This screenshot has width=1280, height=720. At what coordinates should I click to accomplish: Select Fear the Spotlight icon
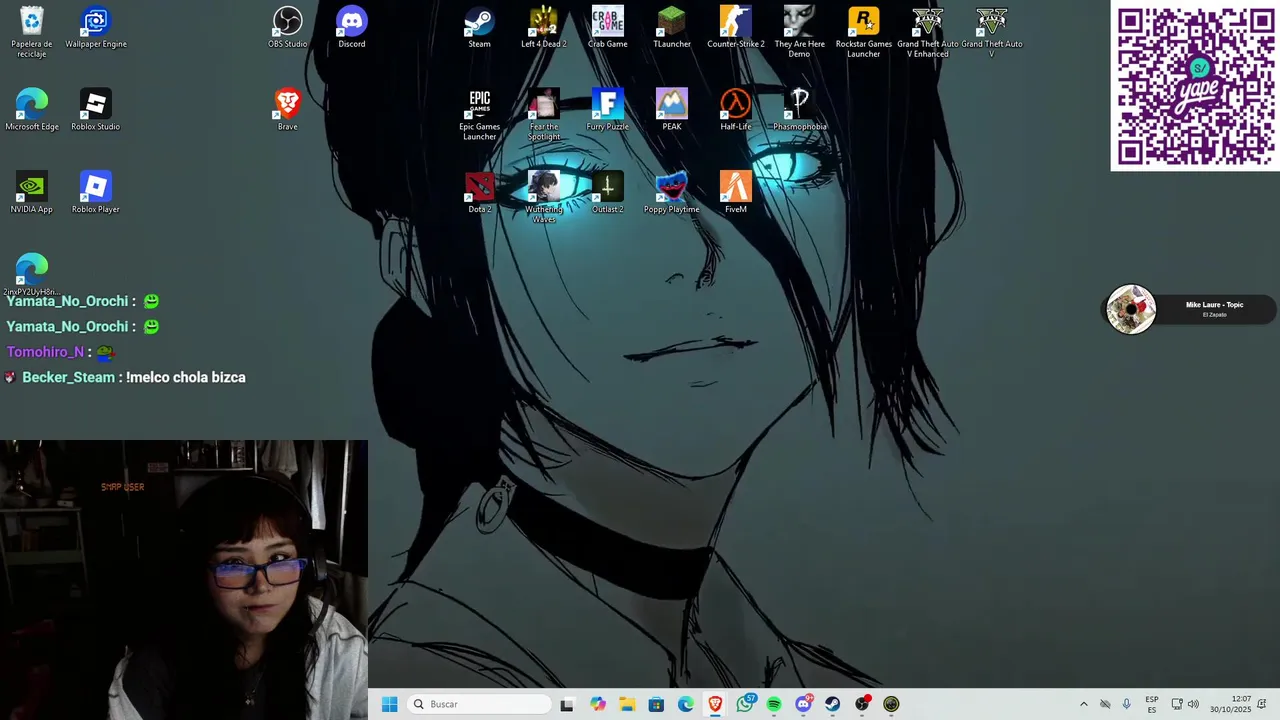pos(544,114)
